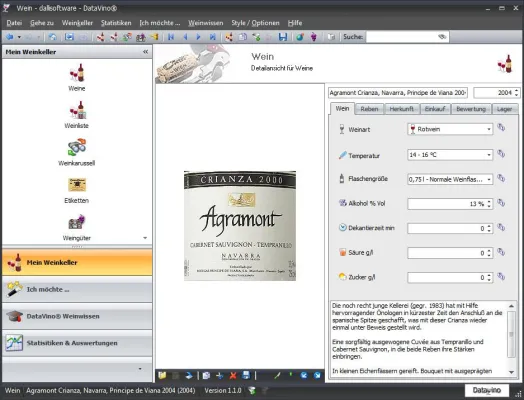Image resolution: width=524 pixels, height=400 pixels.
Task: Click the home icon in the toolbar
Action: (x=52, y=37)
